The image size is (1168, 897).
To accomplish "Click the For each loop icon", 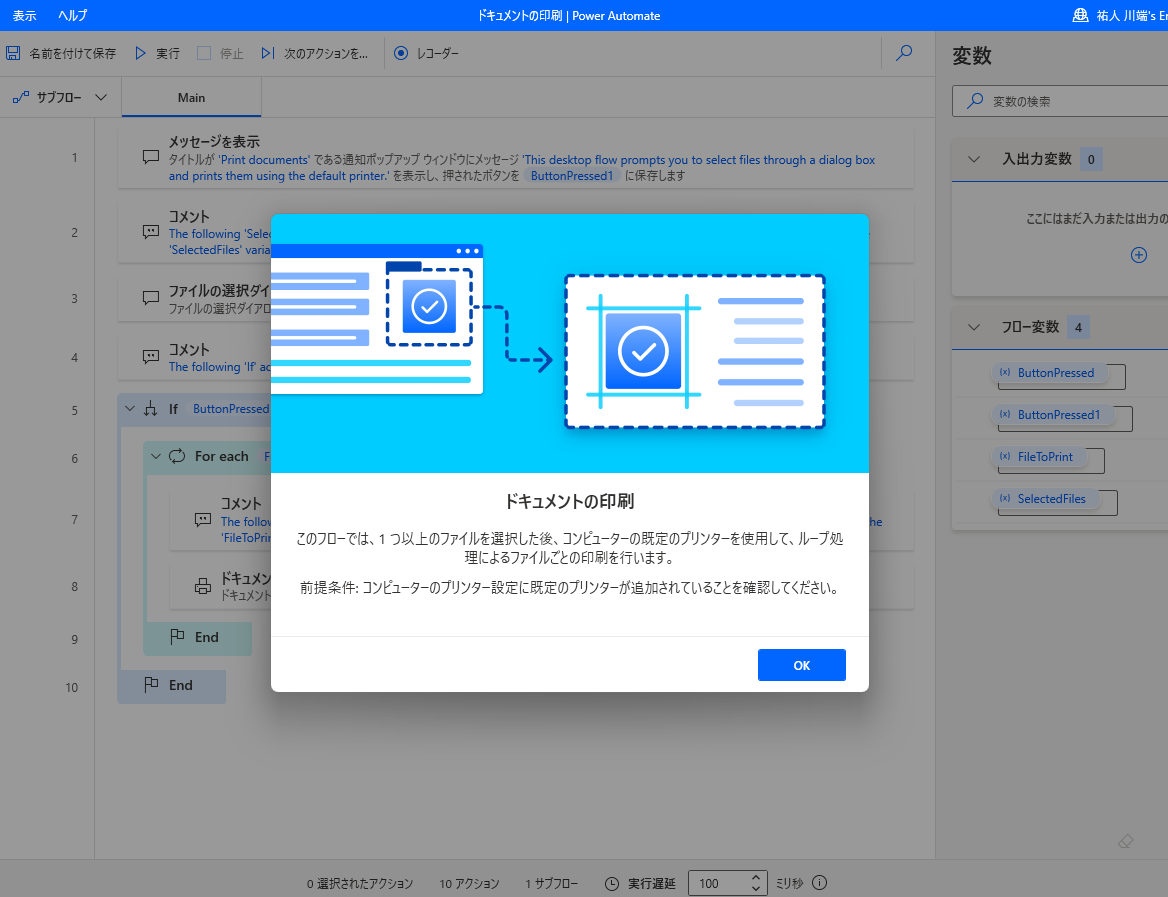I will click(x=177, y=456).
